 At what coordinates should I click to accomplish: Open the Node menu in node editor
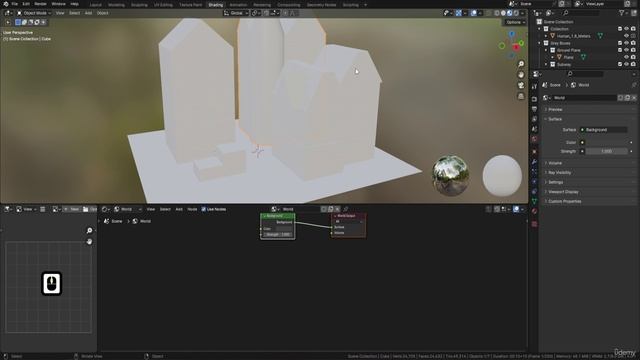coord(192,209)
